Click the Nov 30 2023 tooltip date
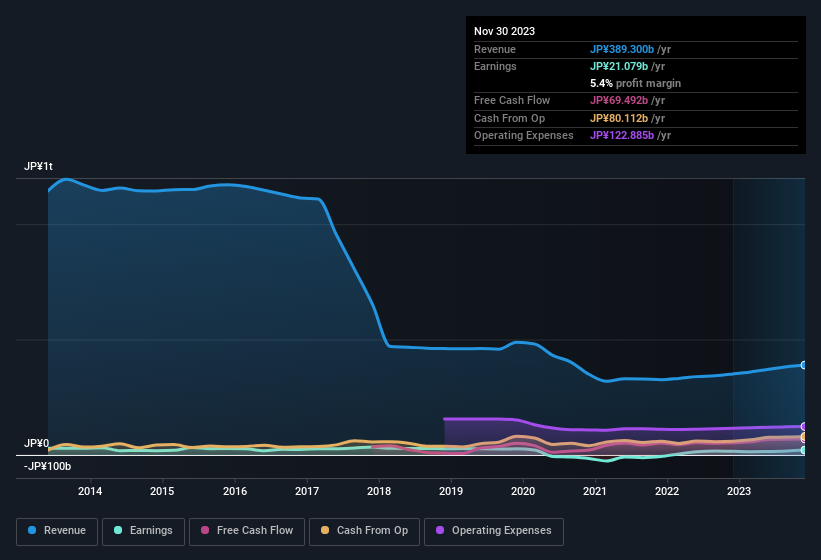The width and height of the screenshot is (821, 560). click(504, 31)
